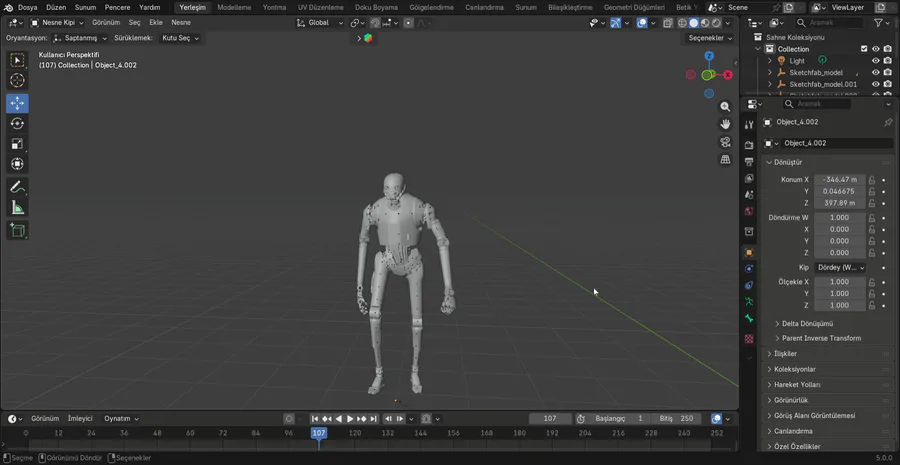Open the Output properties tab

pyautogui.click(x=748, y=162)
